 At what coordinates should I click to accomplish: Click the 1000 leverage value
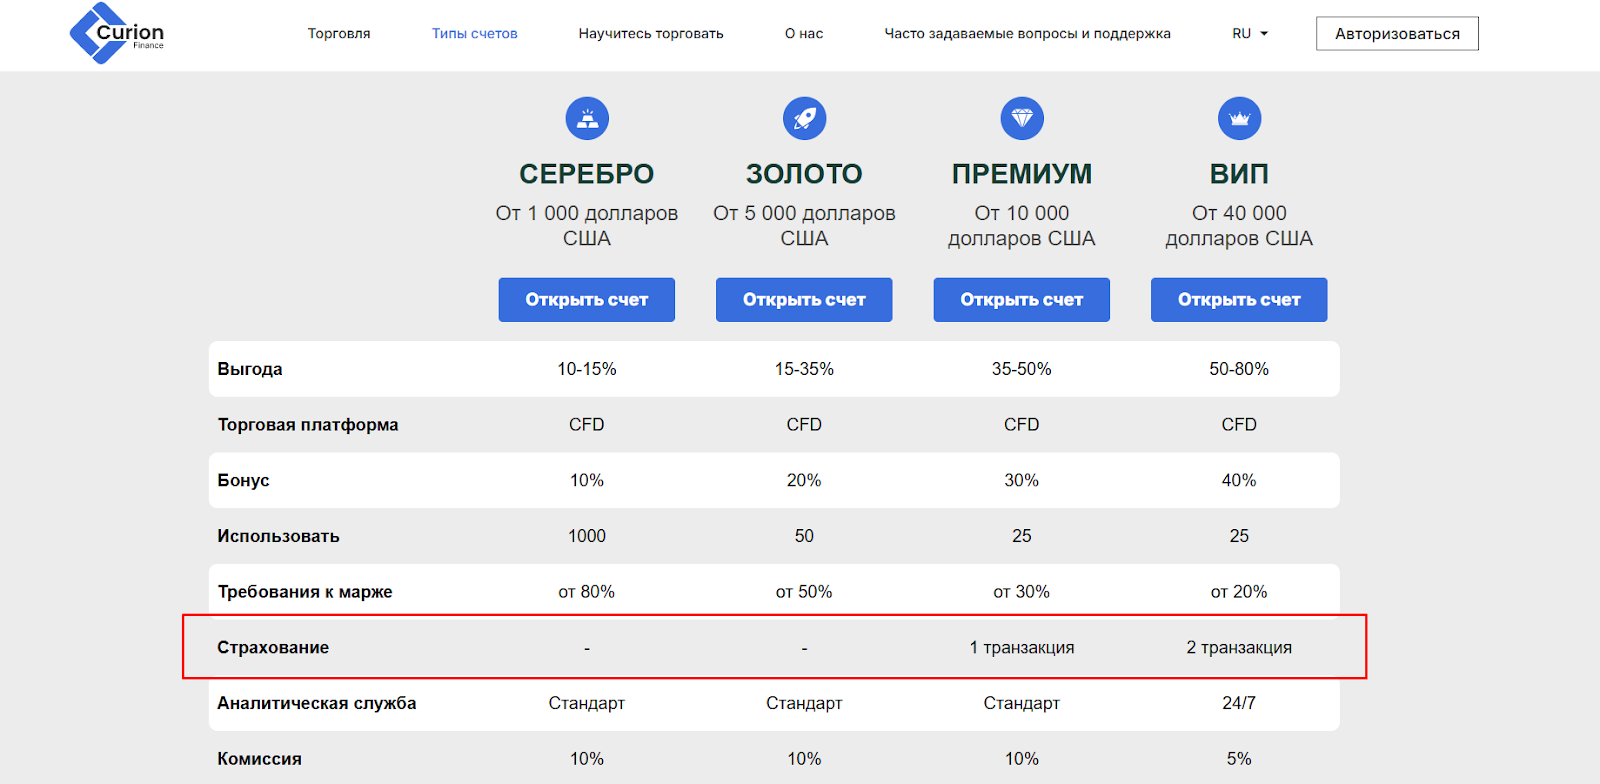coord(587,536)
